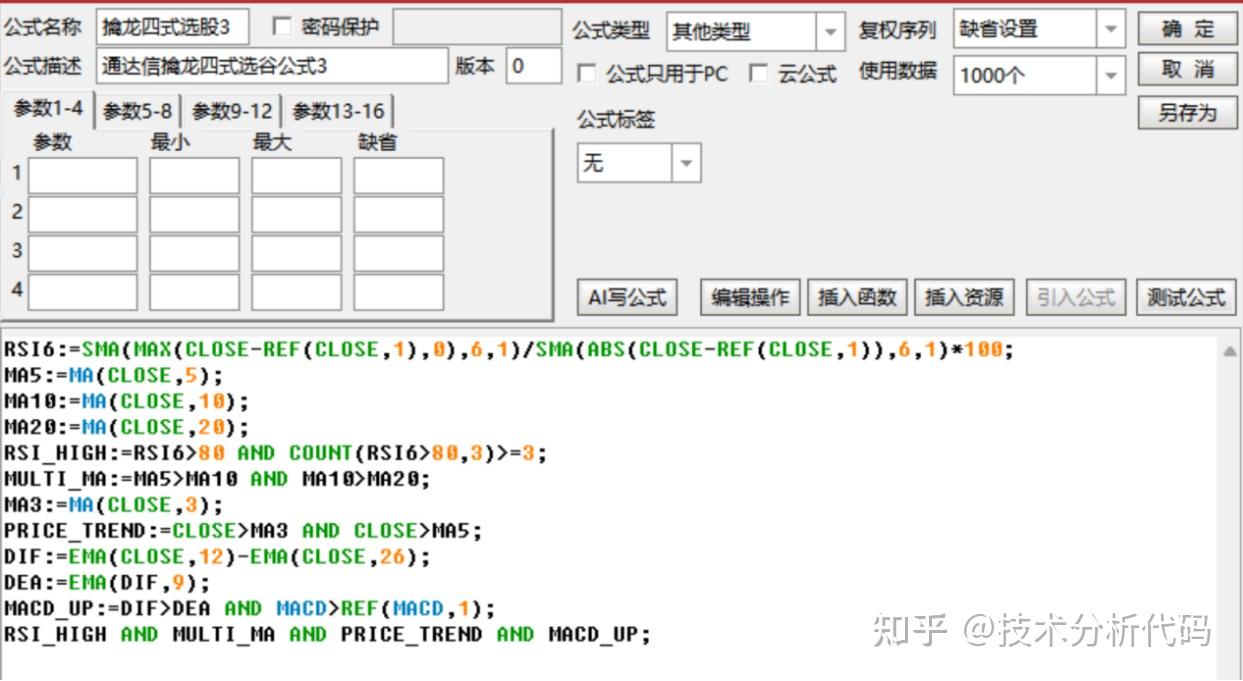Click the MA5:=MA(CLOSE,5) code line
The height and width of the screenshot is (681, 1243).
(114, 376)
